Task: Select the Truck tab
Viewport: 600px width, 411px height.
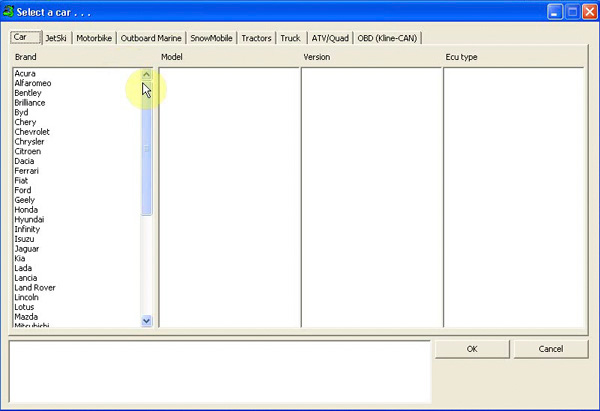Action: (290, 38)
